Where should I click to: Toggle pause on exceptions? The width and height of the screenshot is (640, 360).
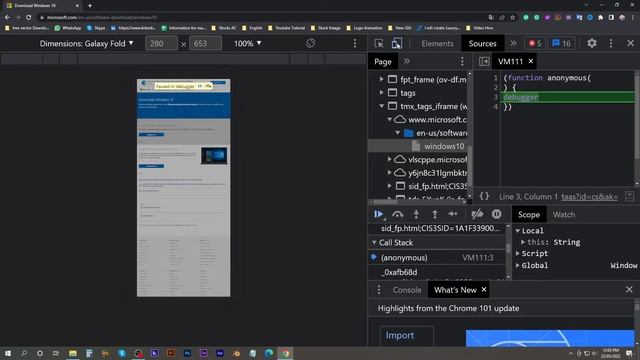pos(496,214)
